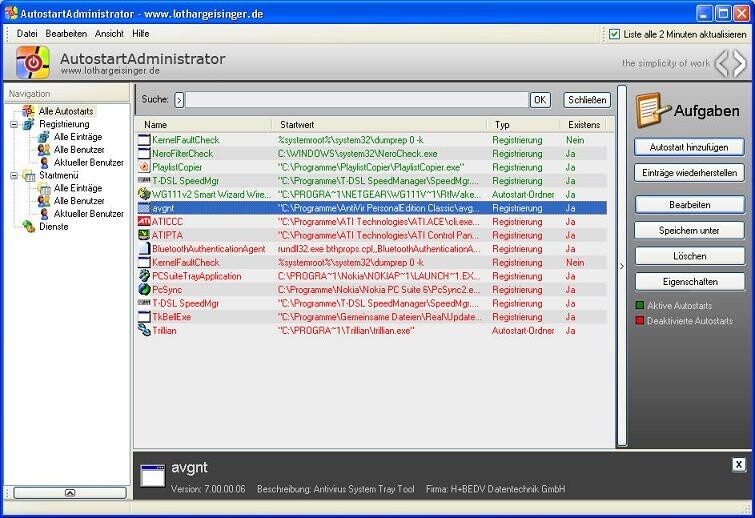Screen dimensions: 755x518
Task: Click the avgnt row icon
Action: coord(144,208)
